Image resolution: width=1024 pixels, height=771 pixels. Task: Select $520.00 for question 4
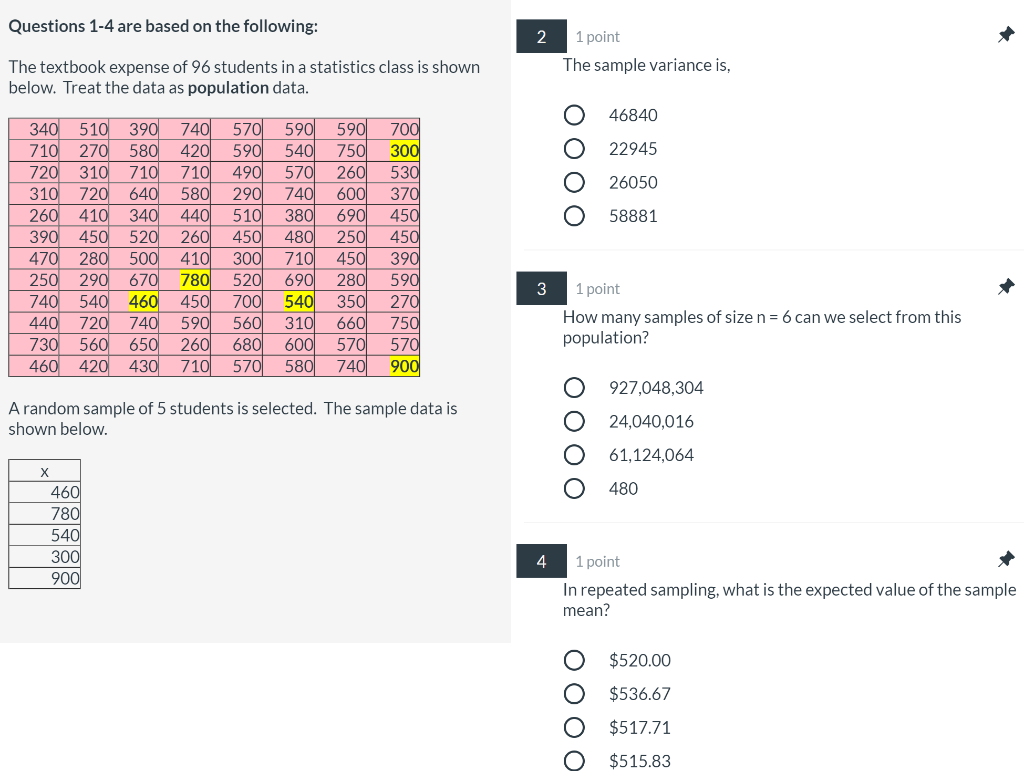pos(575,660)
